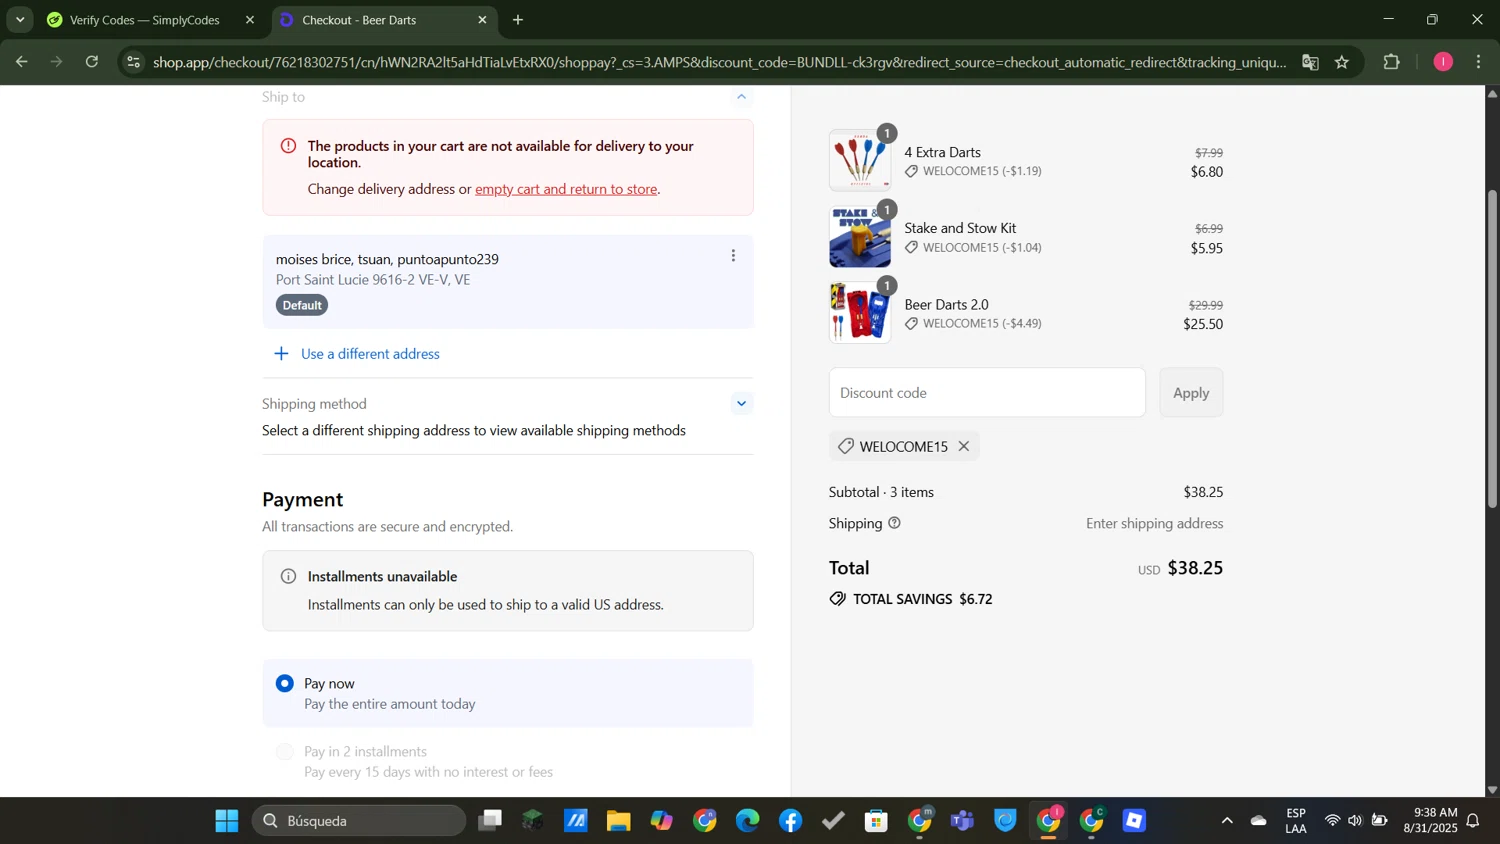Remove the WELOCOME15 discount tag
This screenshot has width=1500, height=844.
click(964, 446)
